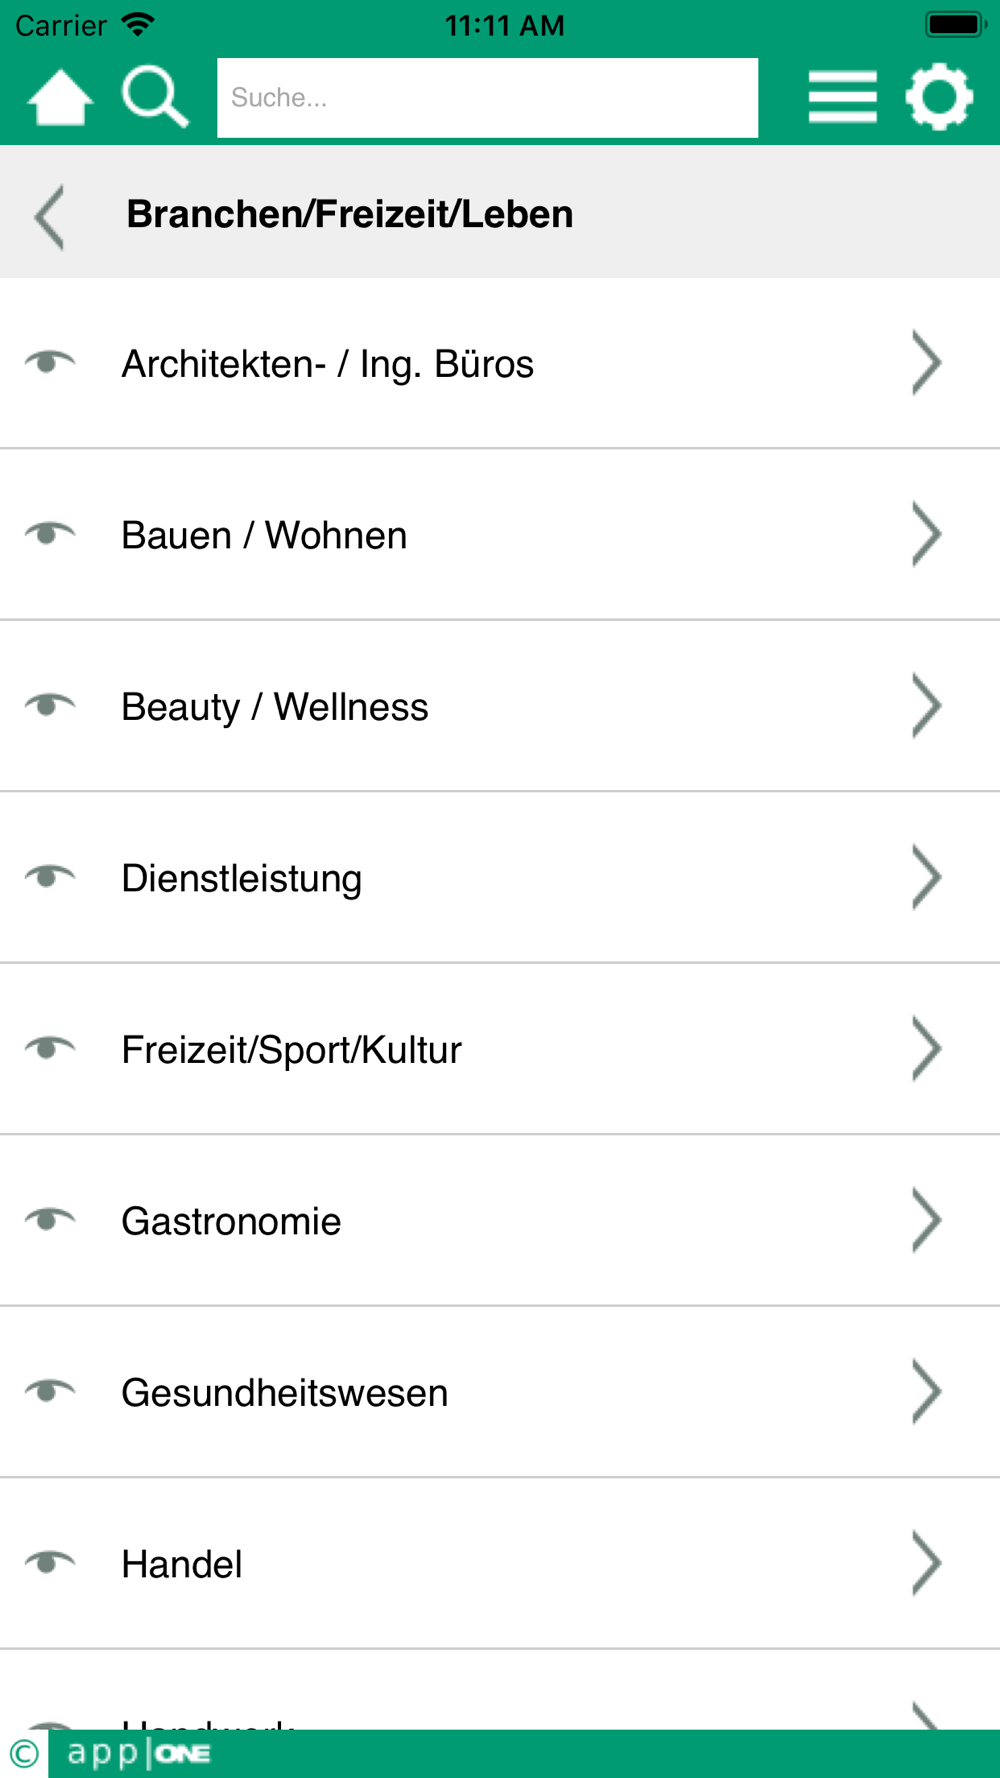Expand Gastronomie using its arrow
This screenshot has height=1778, width=1000.
pos(926,1220)
